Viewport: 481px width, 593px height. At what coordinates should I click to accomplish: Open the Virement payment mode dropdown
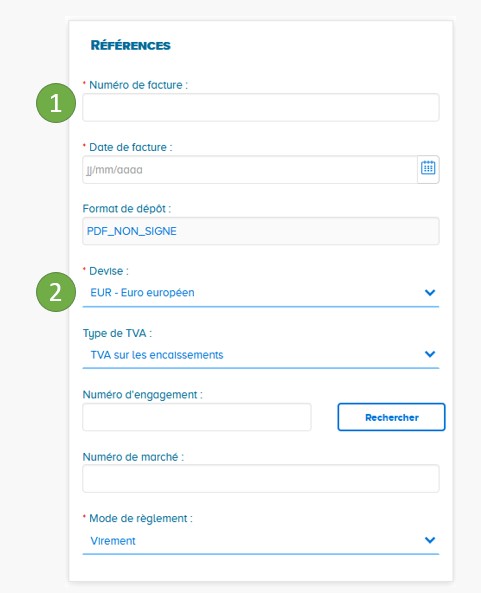point(261,541)
